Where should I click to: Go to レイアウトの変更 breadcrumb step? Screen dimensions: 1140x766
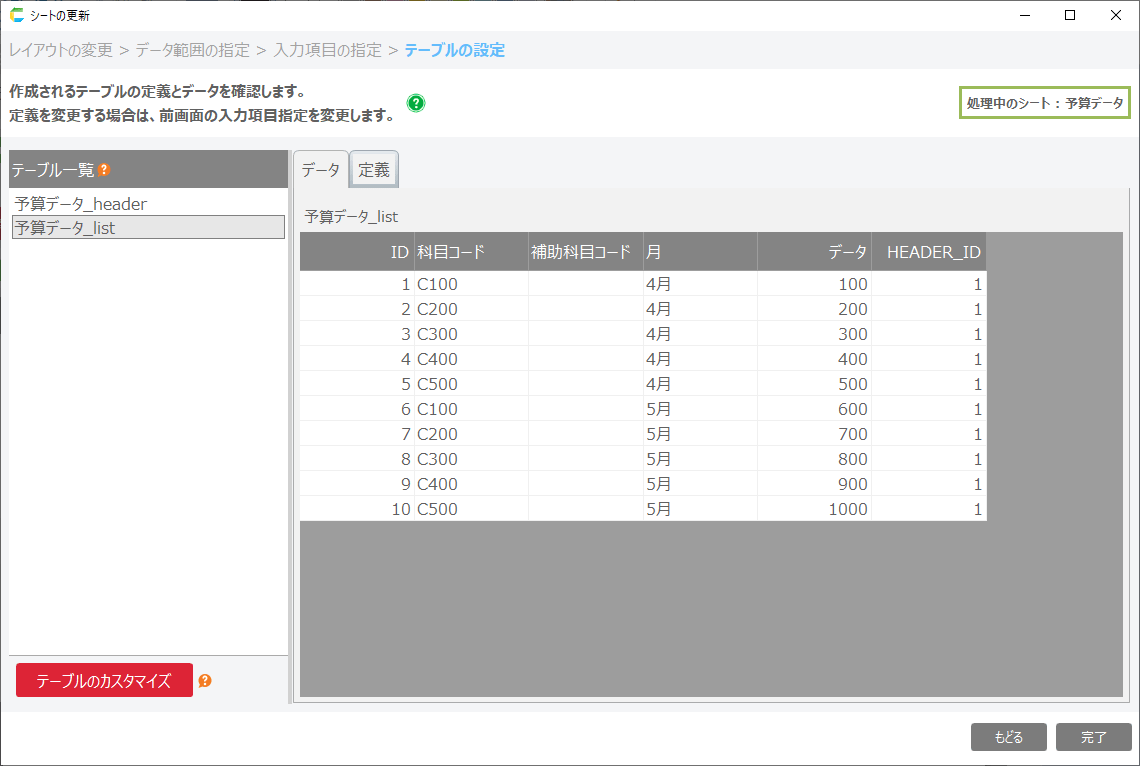pos(61,50)
